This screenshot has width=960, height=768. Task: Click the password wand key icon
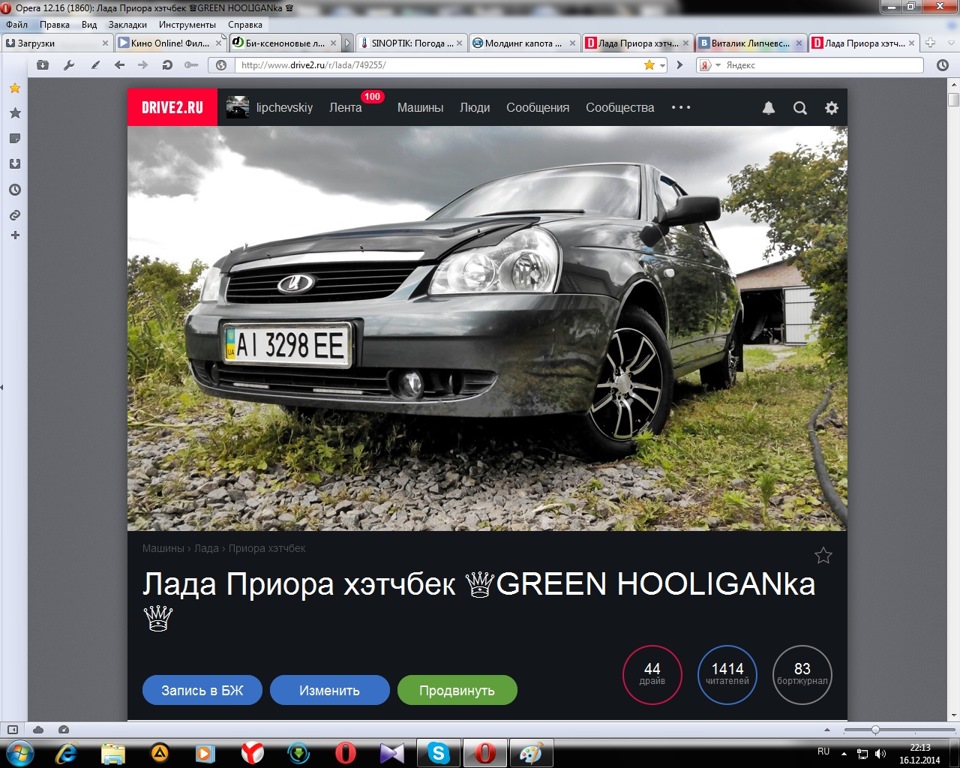(191, 65)
